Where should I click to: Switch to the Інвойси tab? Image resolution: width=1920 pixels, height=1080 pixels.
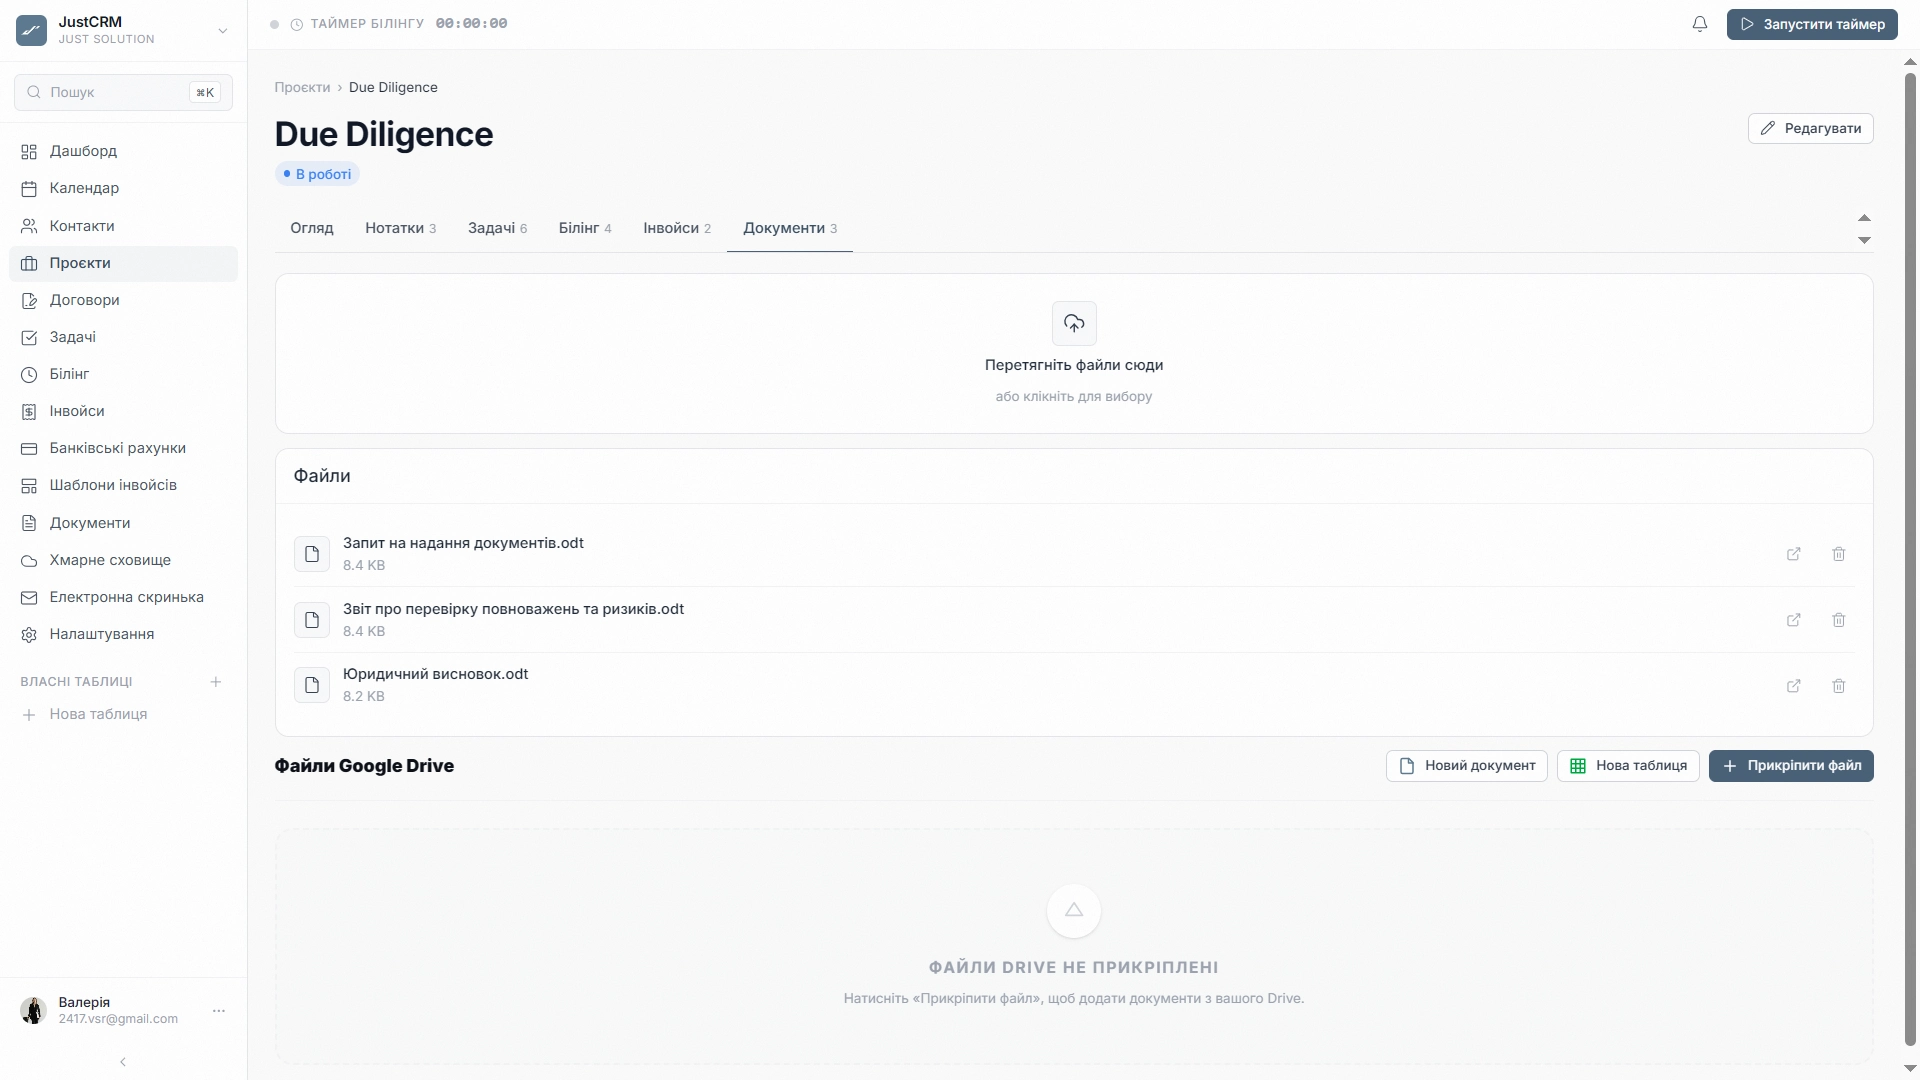[x=677, y=228]
